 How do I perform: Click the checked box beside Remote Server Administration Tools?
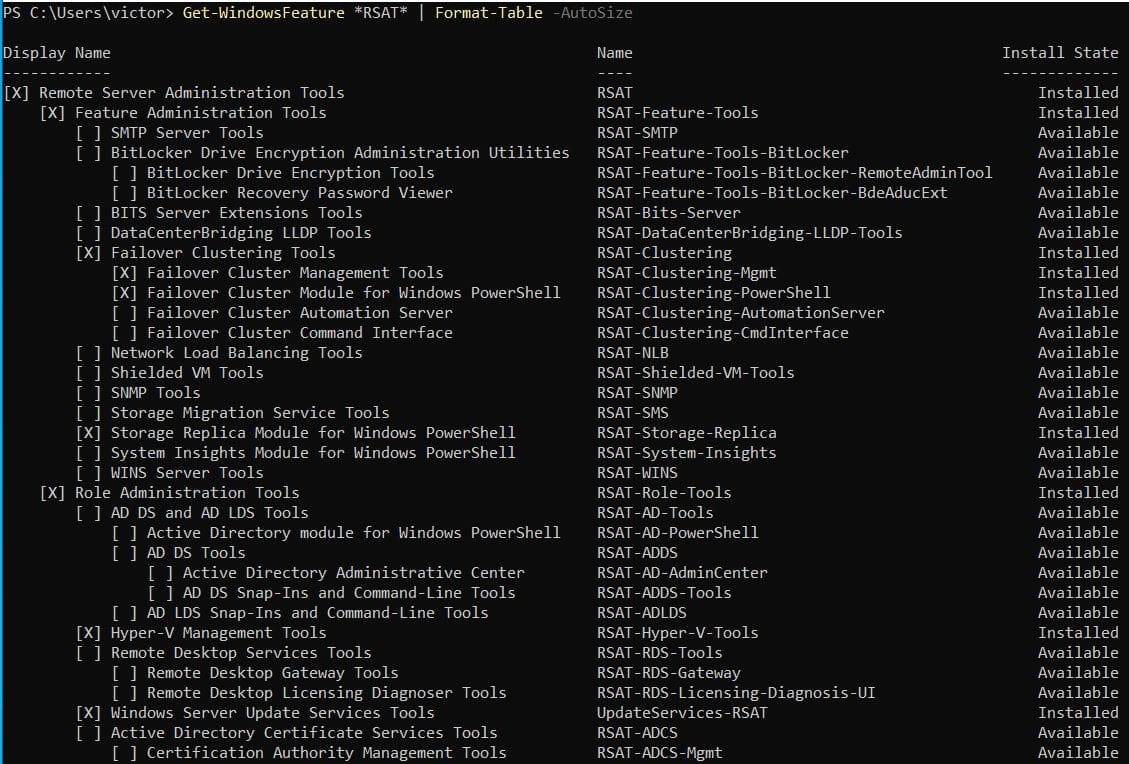[17, 93]
